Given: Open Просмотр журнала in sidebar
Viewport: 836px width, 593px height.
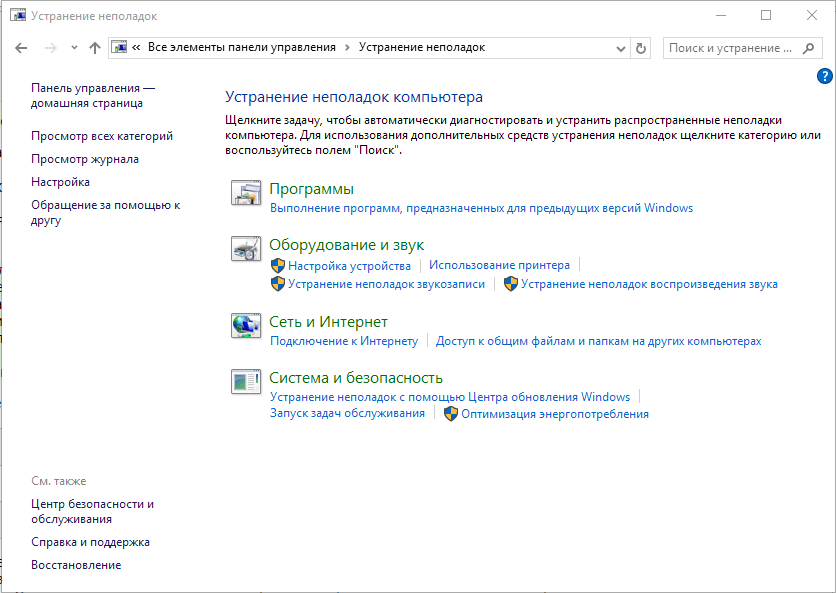Looking at the screenshot, I should [x=85, y=159].
